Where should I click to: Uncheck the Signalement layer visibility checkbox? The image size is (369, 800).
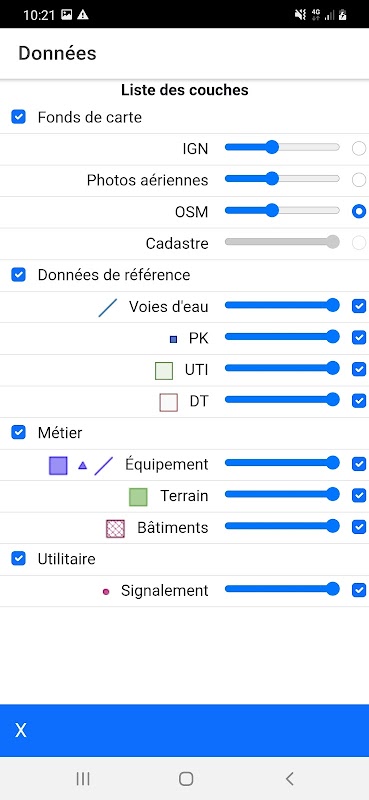tap(359, 590)
